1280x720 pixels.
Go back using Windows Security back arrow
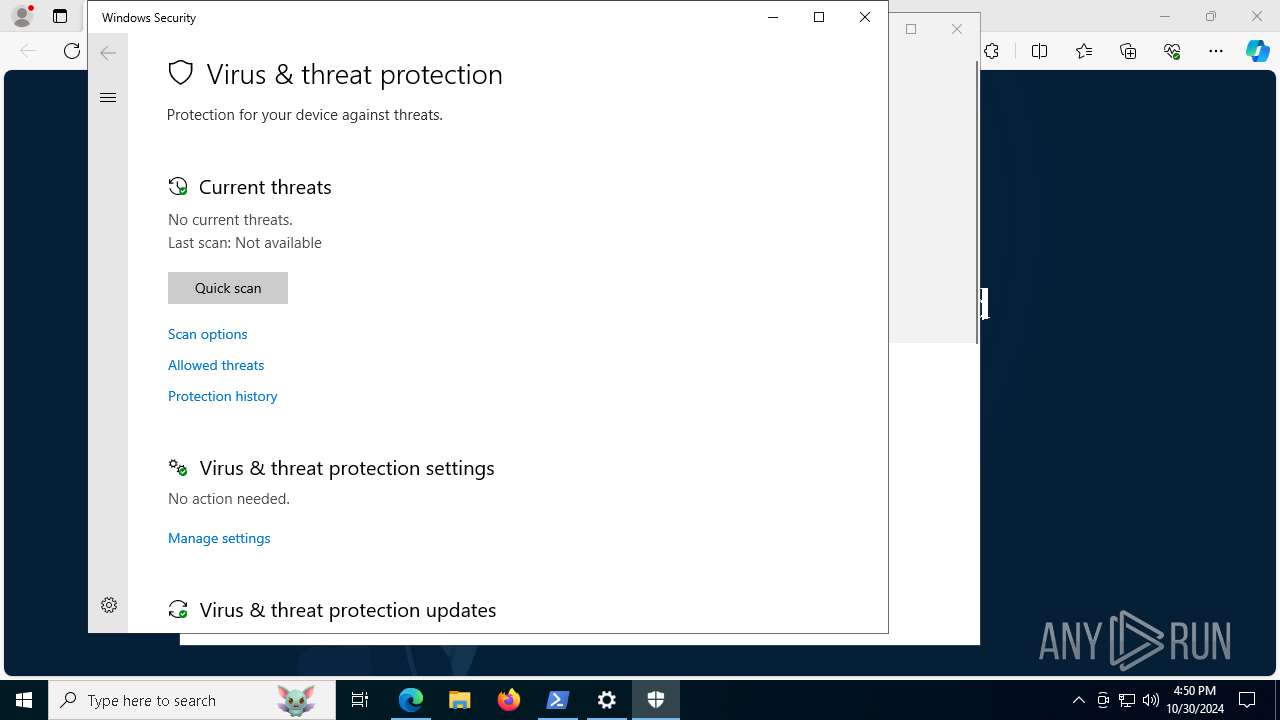point(108,53)
